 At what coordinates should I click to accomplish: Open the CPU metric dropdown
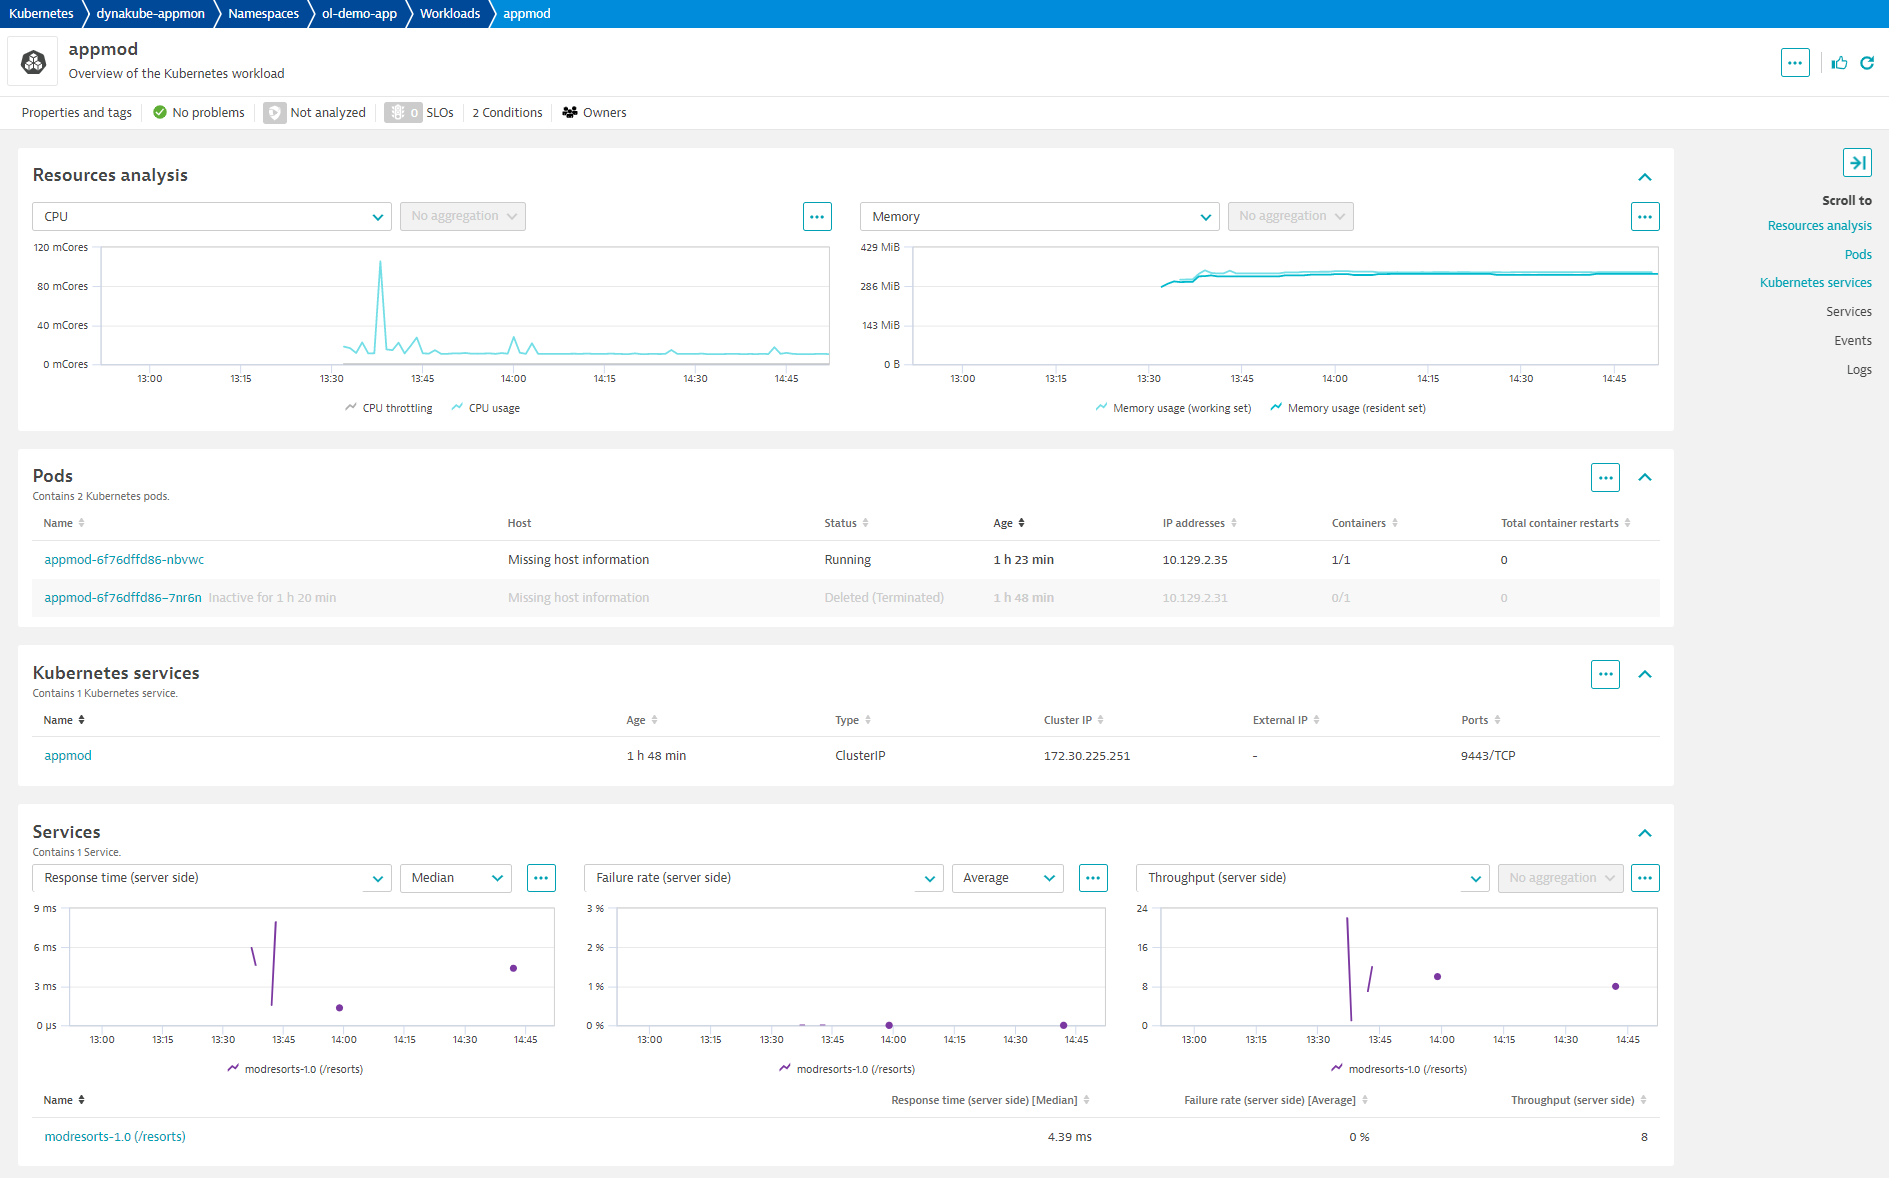click(212, 217)
